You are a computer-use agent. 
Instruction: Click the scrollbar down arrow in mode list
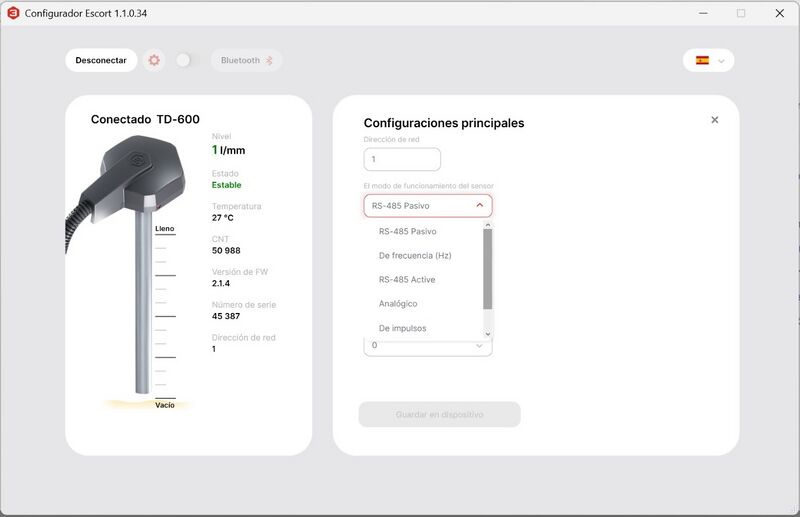[488, 334]
